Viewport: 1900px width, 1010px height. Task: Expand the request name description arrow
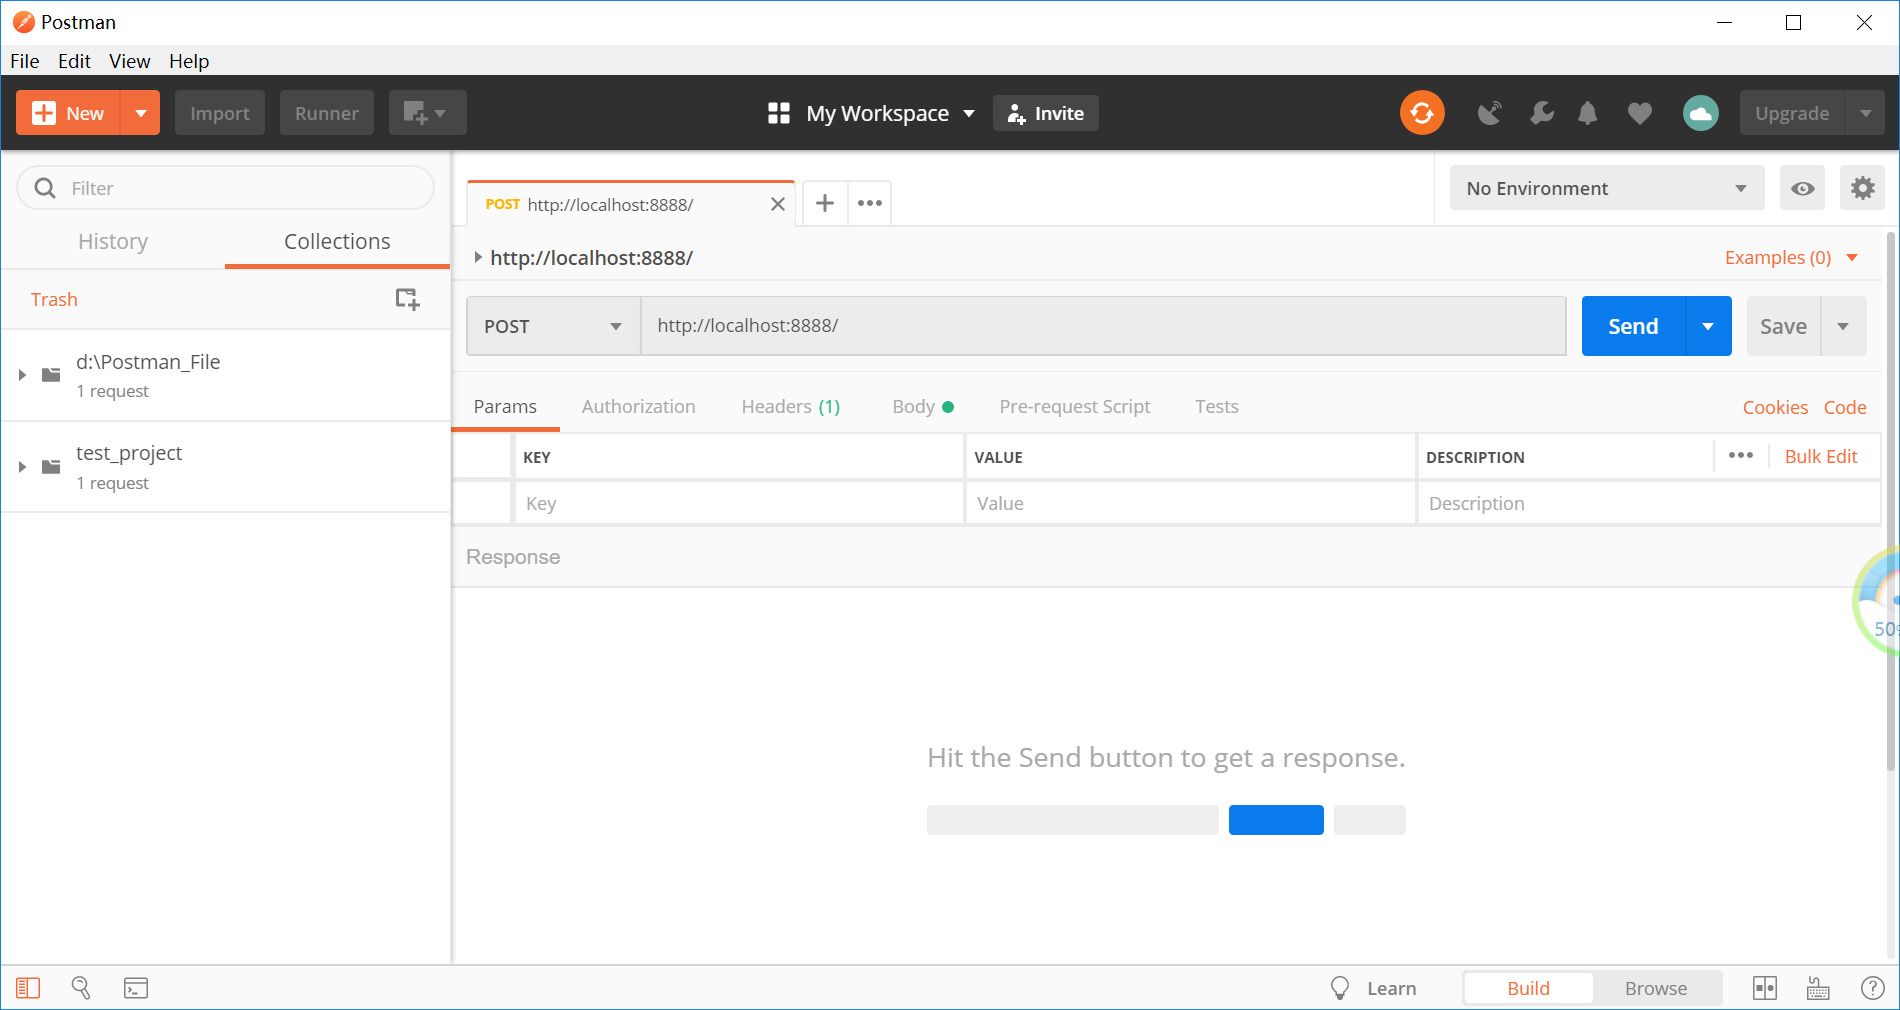click(x=478, y=257)
